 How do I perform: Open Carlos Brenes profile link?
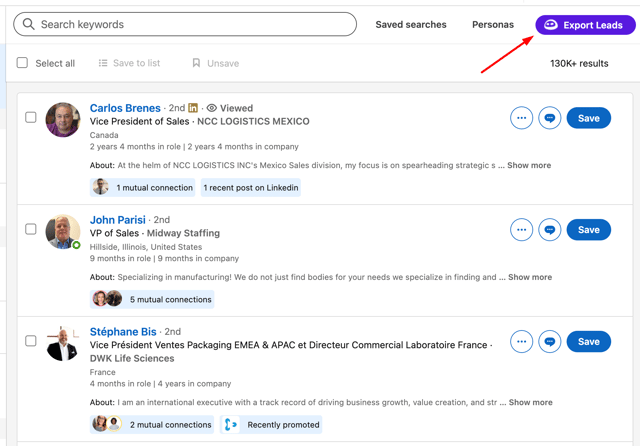[x=125, y=108]
